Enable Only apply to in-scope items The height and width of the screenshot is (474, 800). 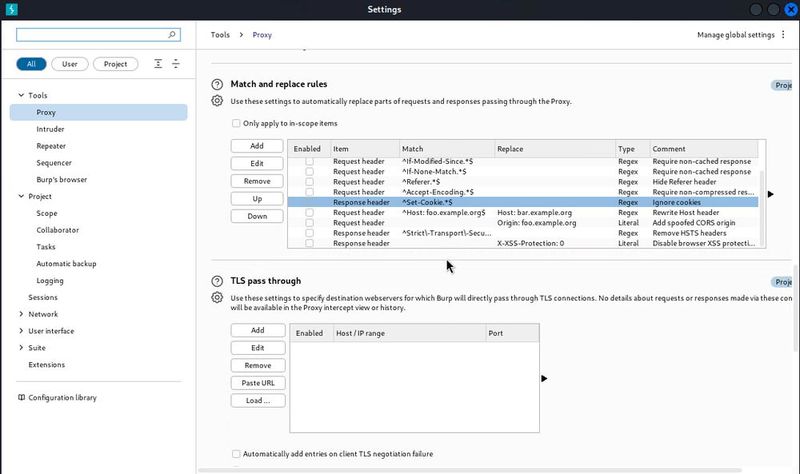coord(236,123)
